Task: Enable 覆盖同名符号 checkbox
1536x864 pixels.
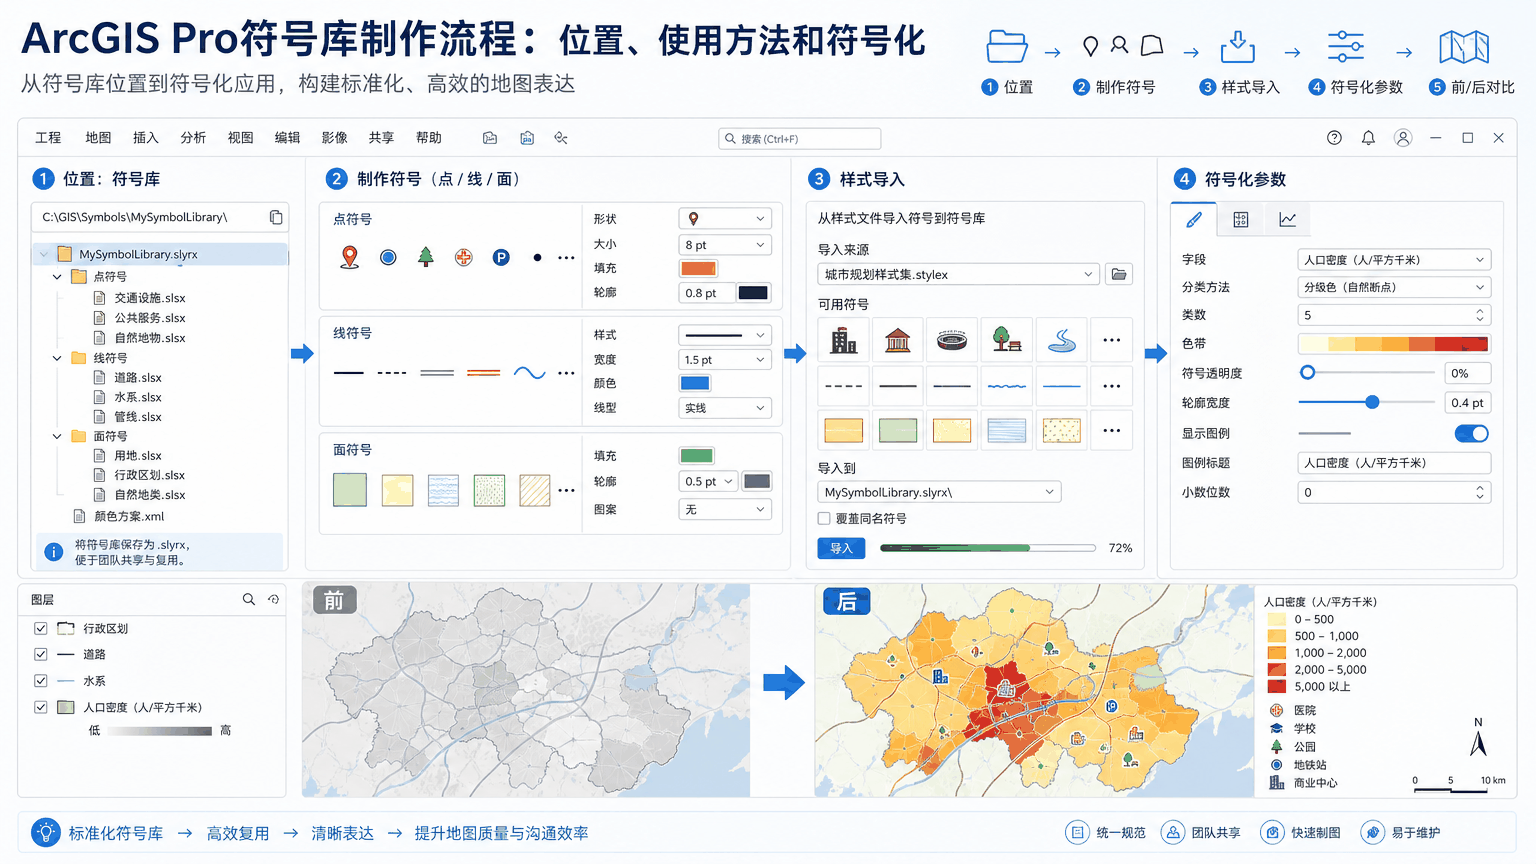Action: tap(824, 518)
